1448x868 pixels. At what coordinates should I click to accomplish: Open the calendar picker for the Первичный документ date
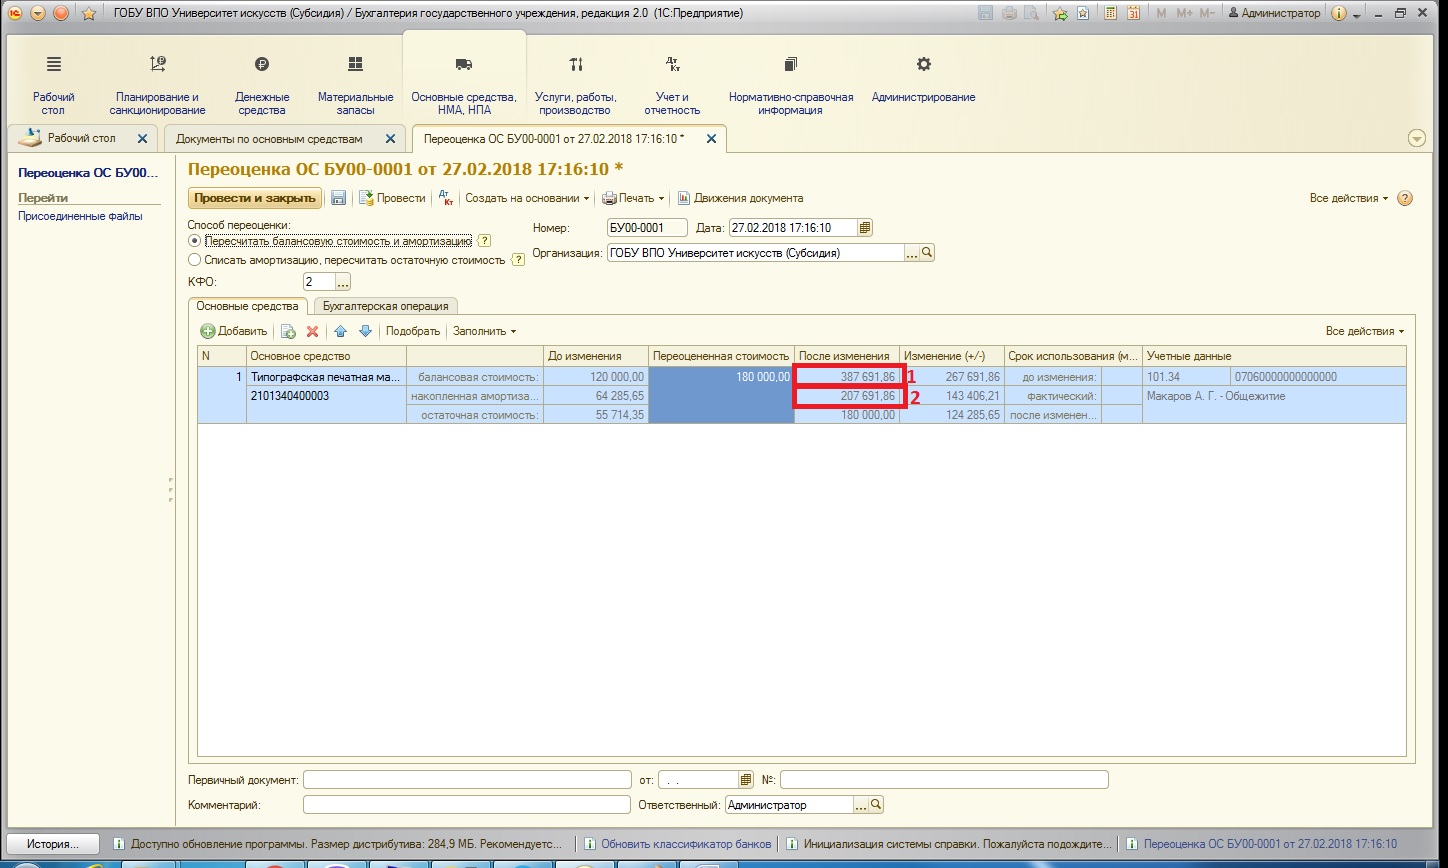(x=746, y=779)
